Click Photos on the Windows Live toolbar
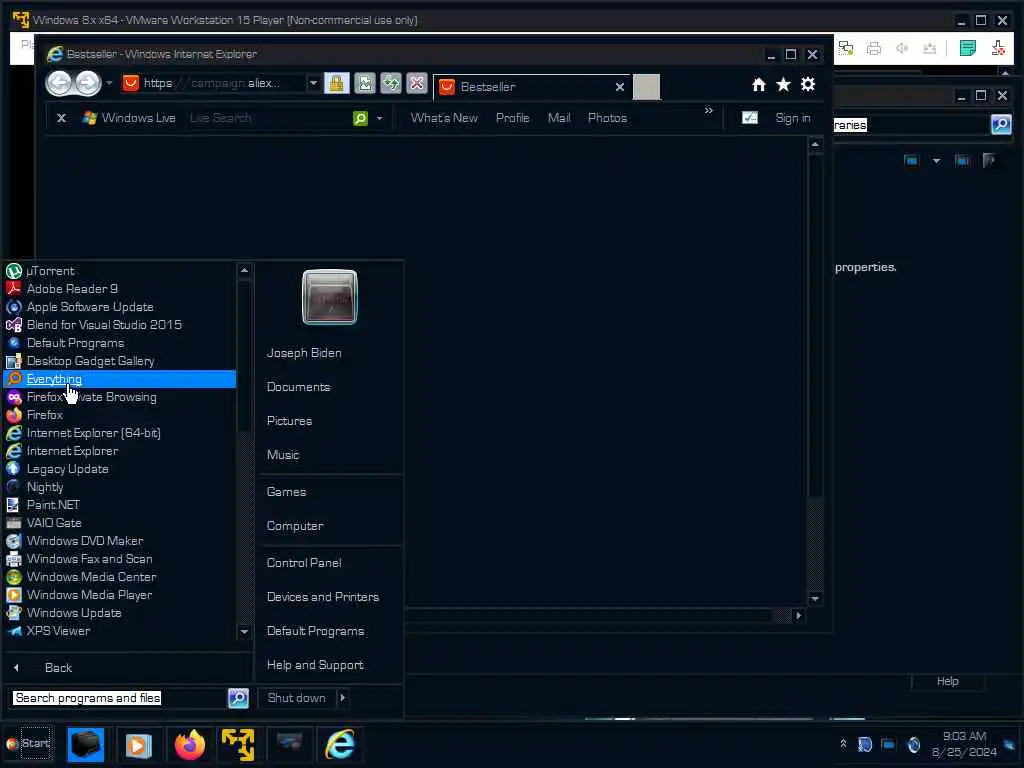Screen dimensions: 1024x768 [x=607, y=118]
